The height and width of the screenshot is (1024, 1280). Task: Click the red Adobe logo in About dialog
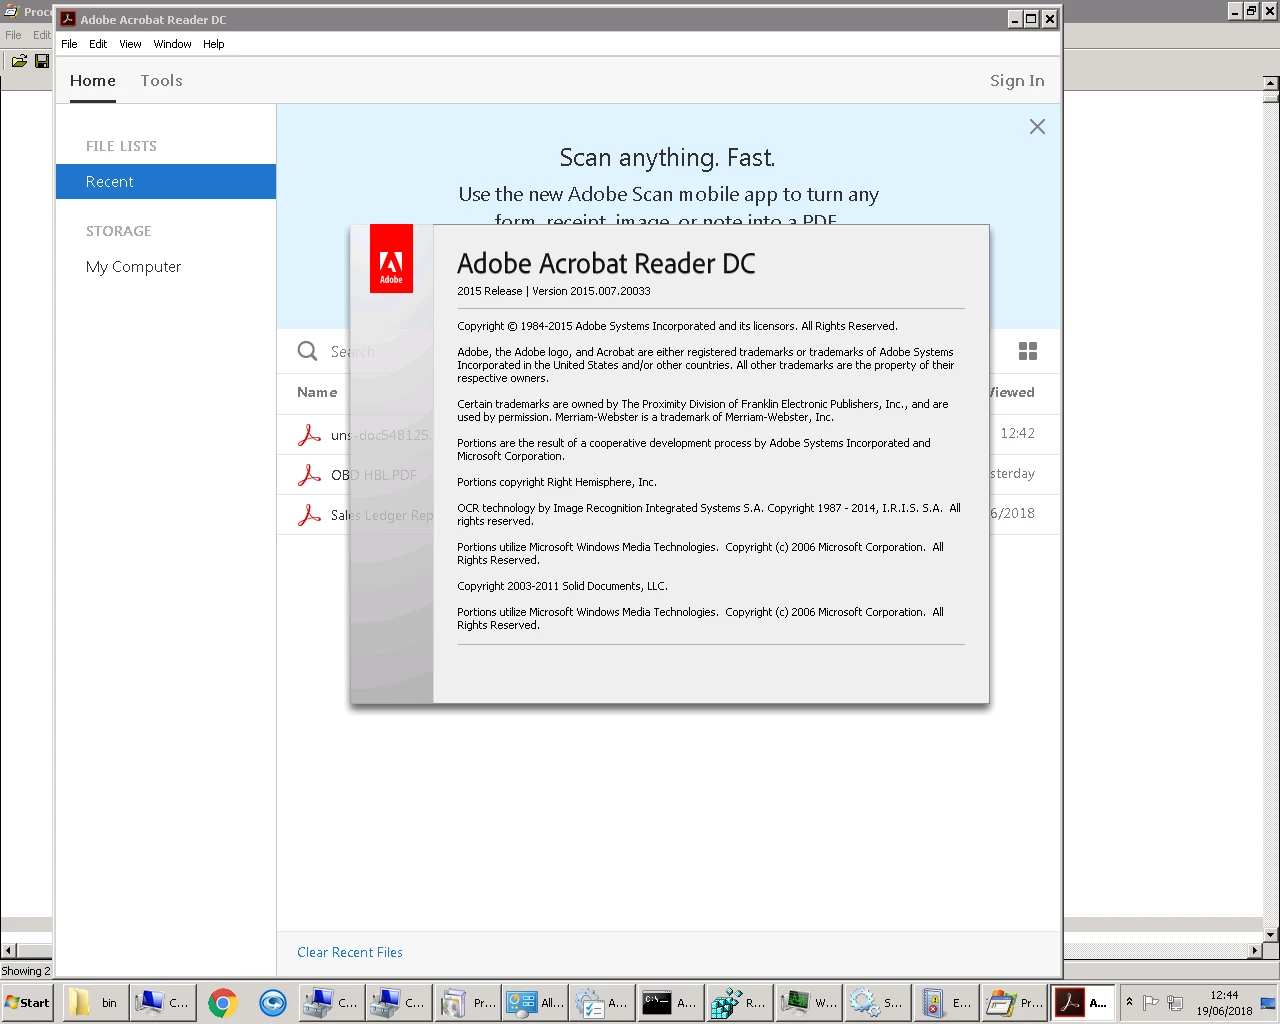[x=391, y=258]
